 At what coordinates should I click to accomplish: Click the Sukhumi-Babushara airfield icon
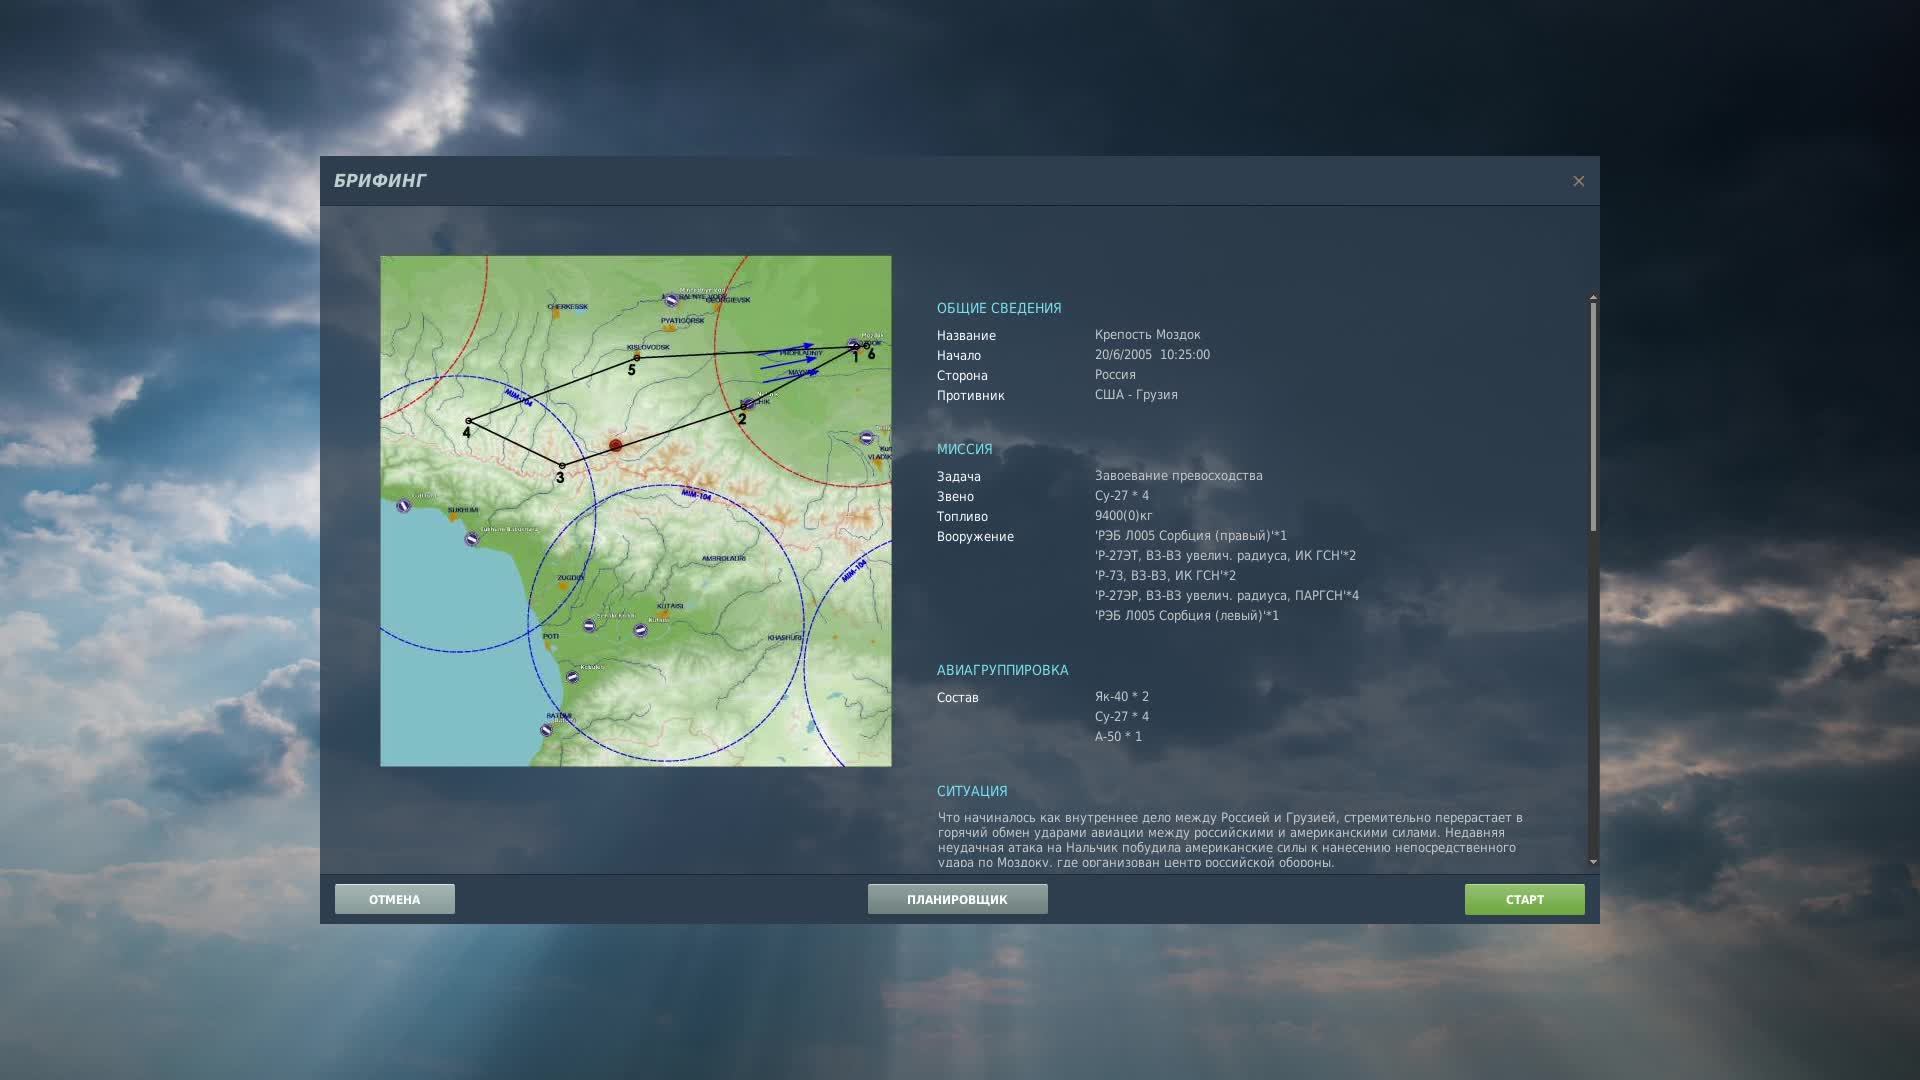[471, 539]
